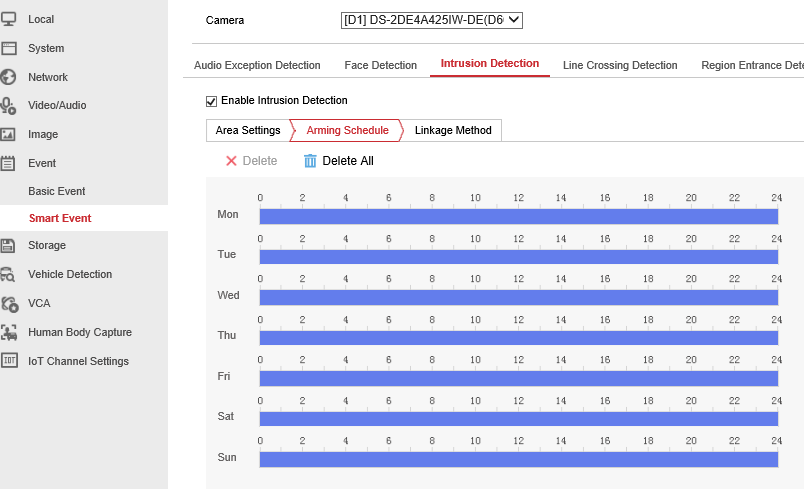Open the Camera selection dropdown

click(x=432, y=20)
